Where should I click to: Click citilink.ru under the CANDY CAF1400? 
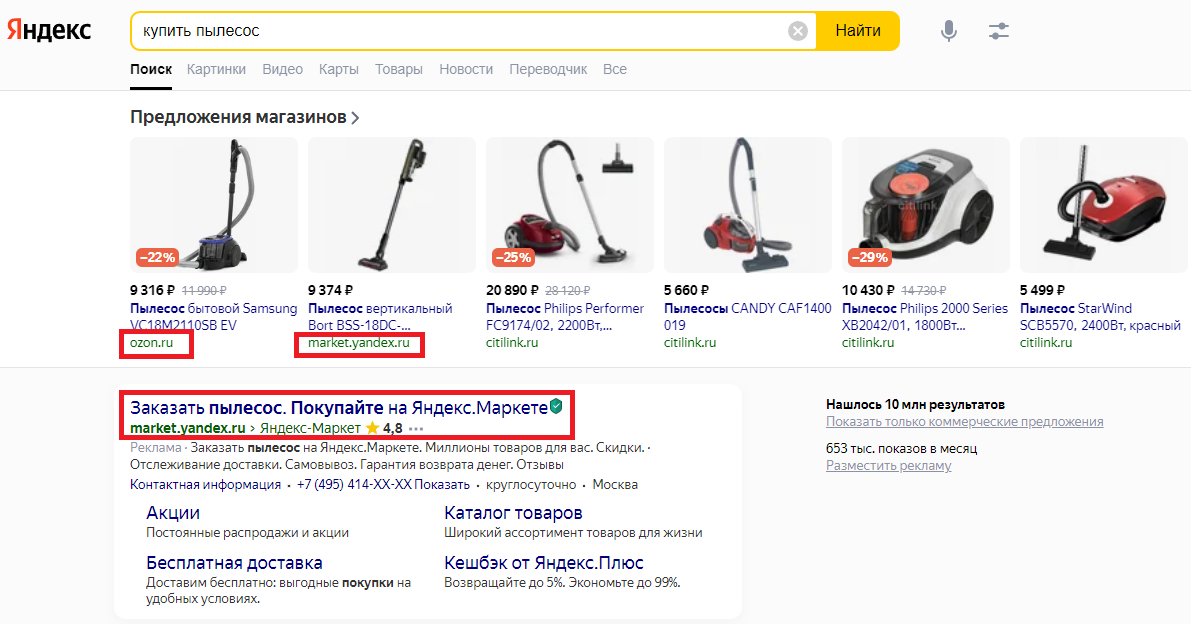690,342
